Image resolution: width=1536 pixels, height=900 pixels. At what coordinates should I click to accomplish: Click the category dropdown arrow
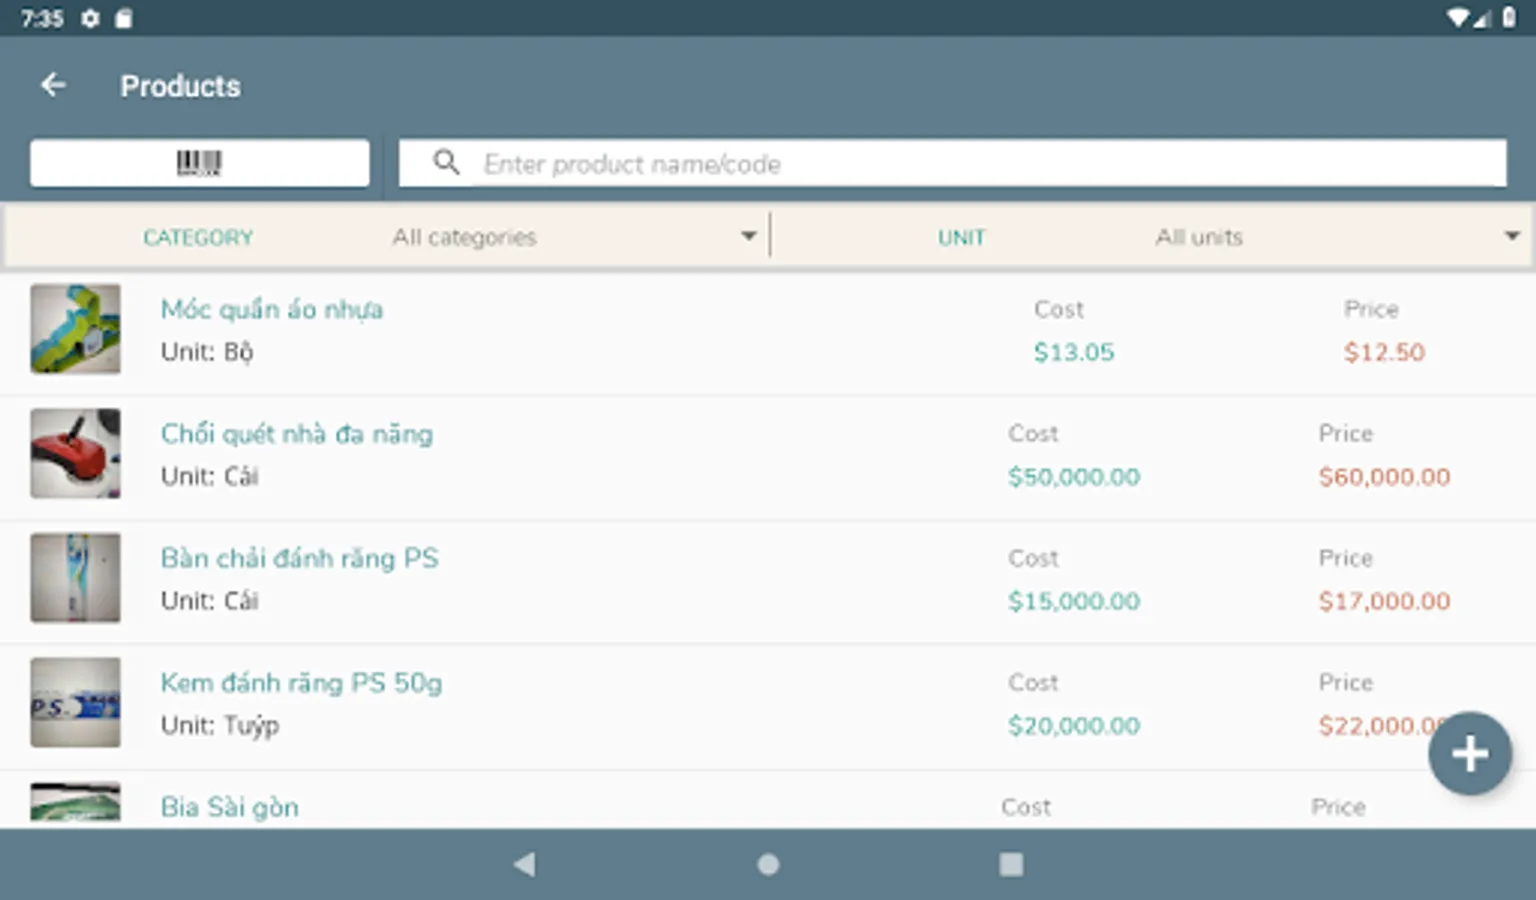click(748, 237)
